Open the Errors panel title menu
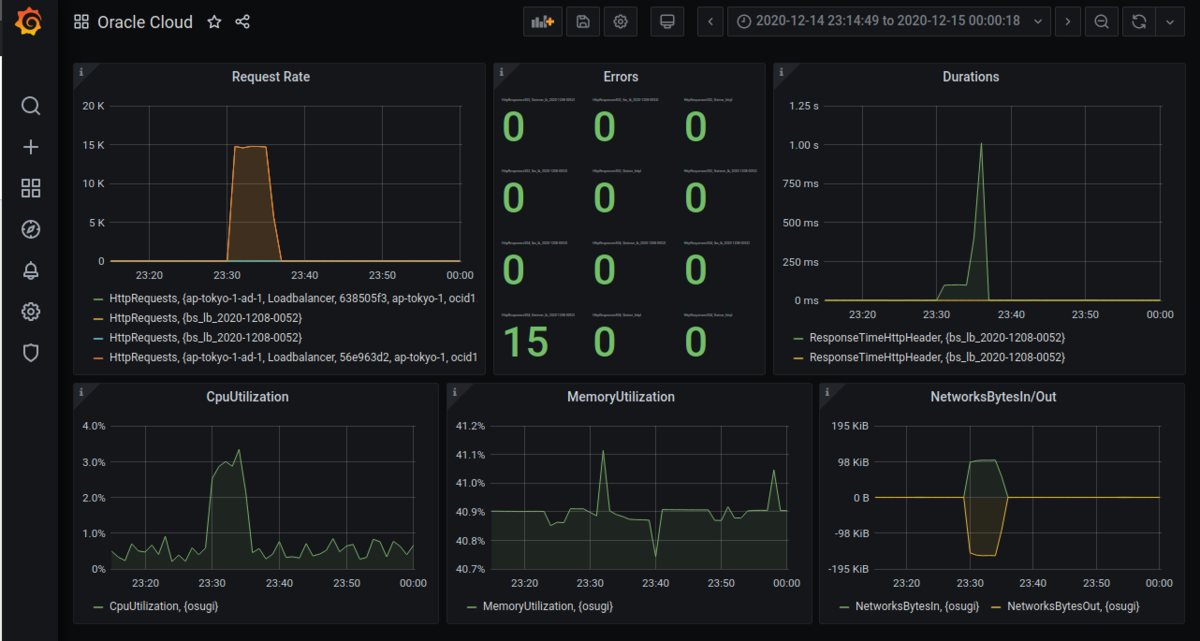1200x641 pixels. 621,77
